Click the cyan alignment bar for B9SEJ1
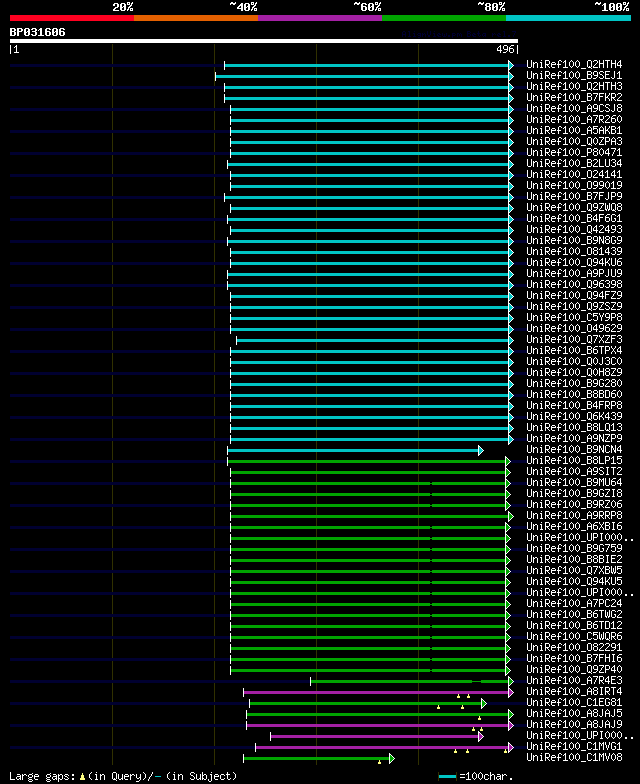Viewport: 640px width, 784px height. 364,76
